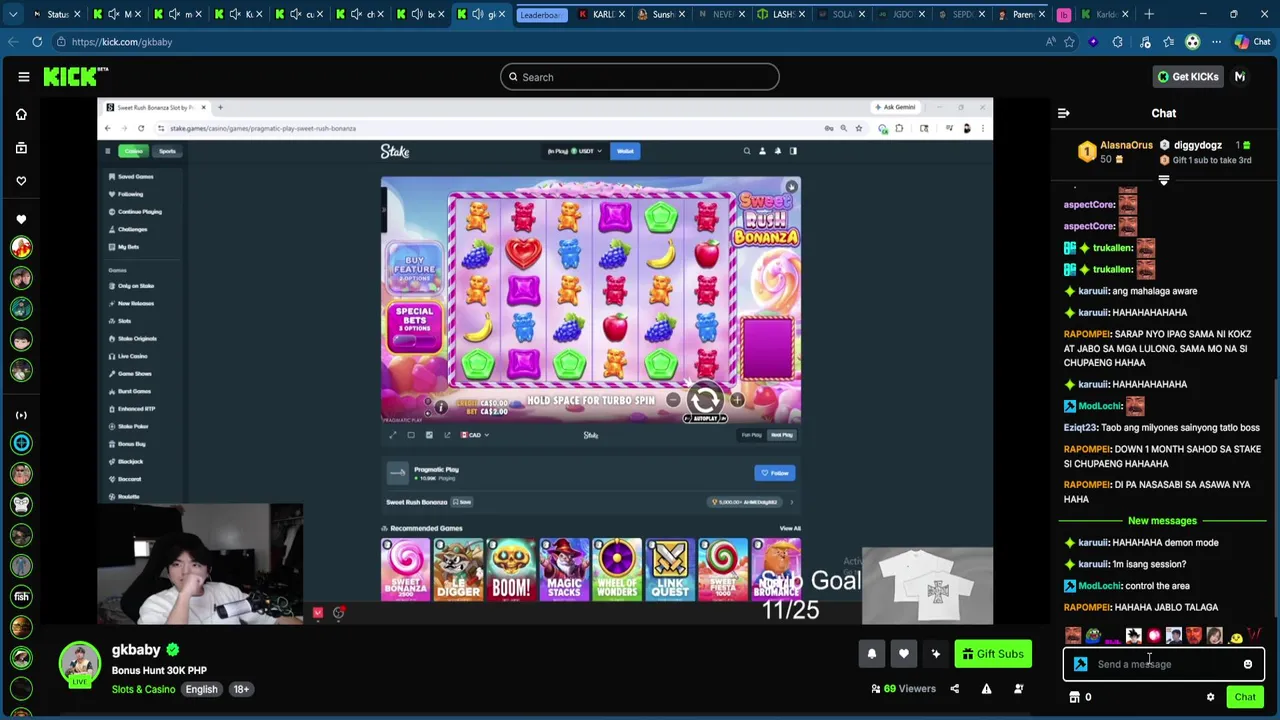This screenshot has height=720, width=1280.
Task: Refresh the browser page
Action: tap(37, 42)
